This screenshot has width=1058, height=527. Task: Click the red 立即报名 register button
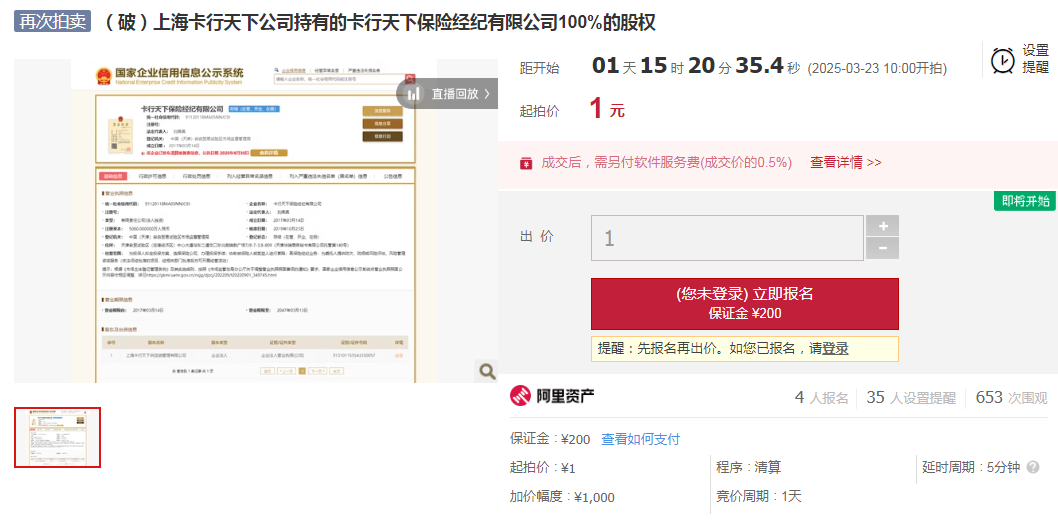pyautogui.click(x=745, y=303)
